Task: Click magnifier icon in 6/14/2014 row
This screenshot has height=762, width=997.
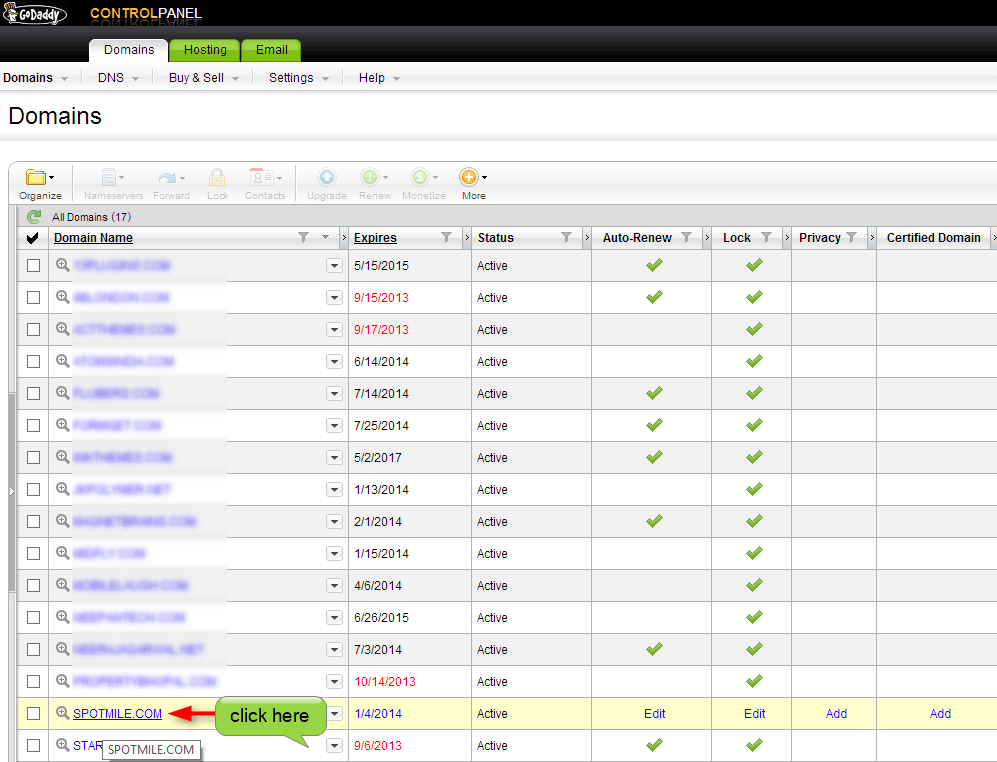Action: click(x=62, y=361)
